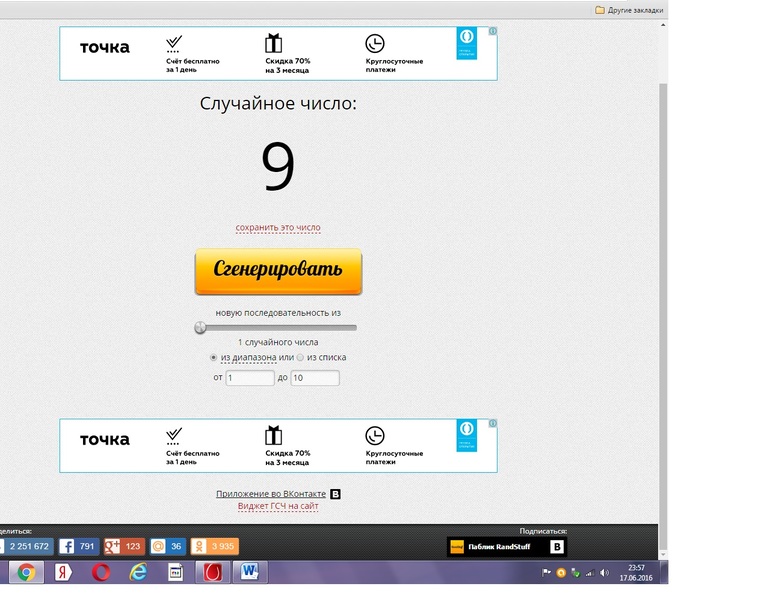Open the 'Виджет ГСЧ на сайт' link
The image size is (770, 616).
[278, 506]
